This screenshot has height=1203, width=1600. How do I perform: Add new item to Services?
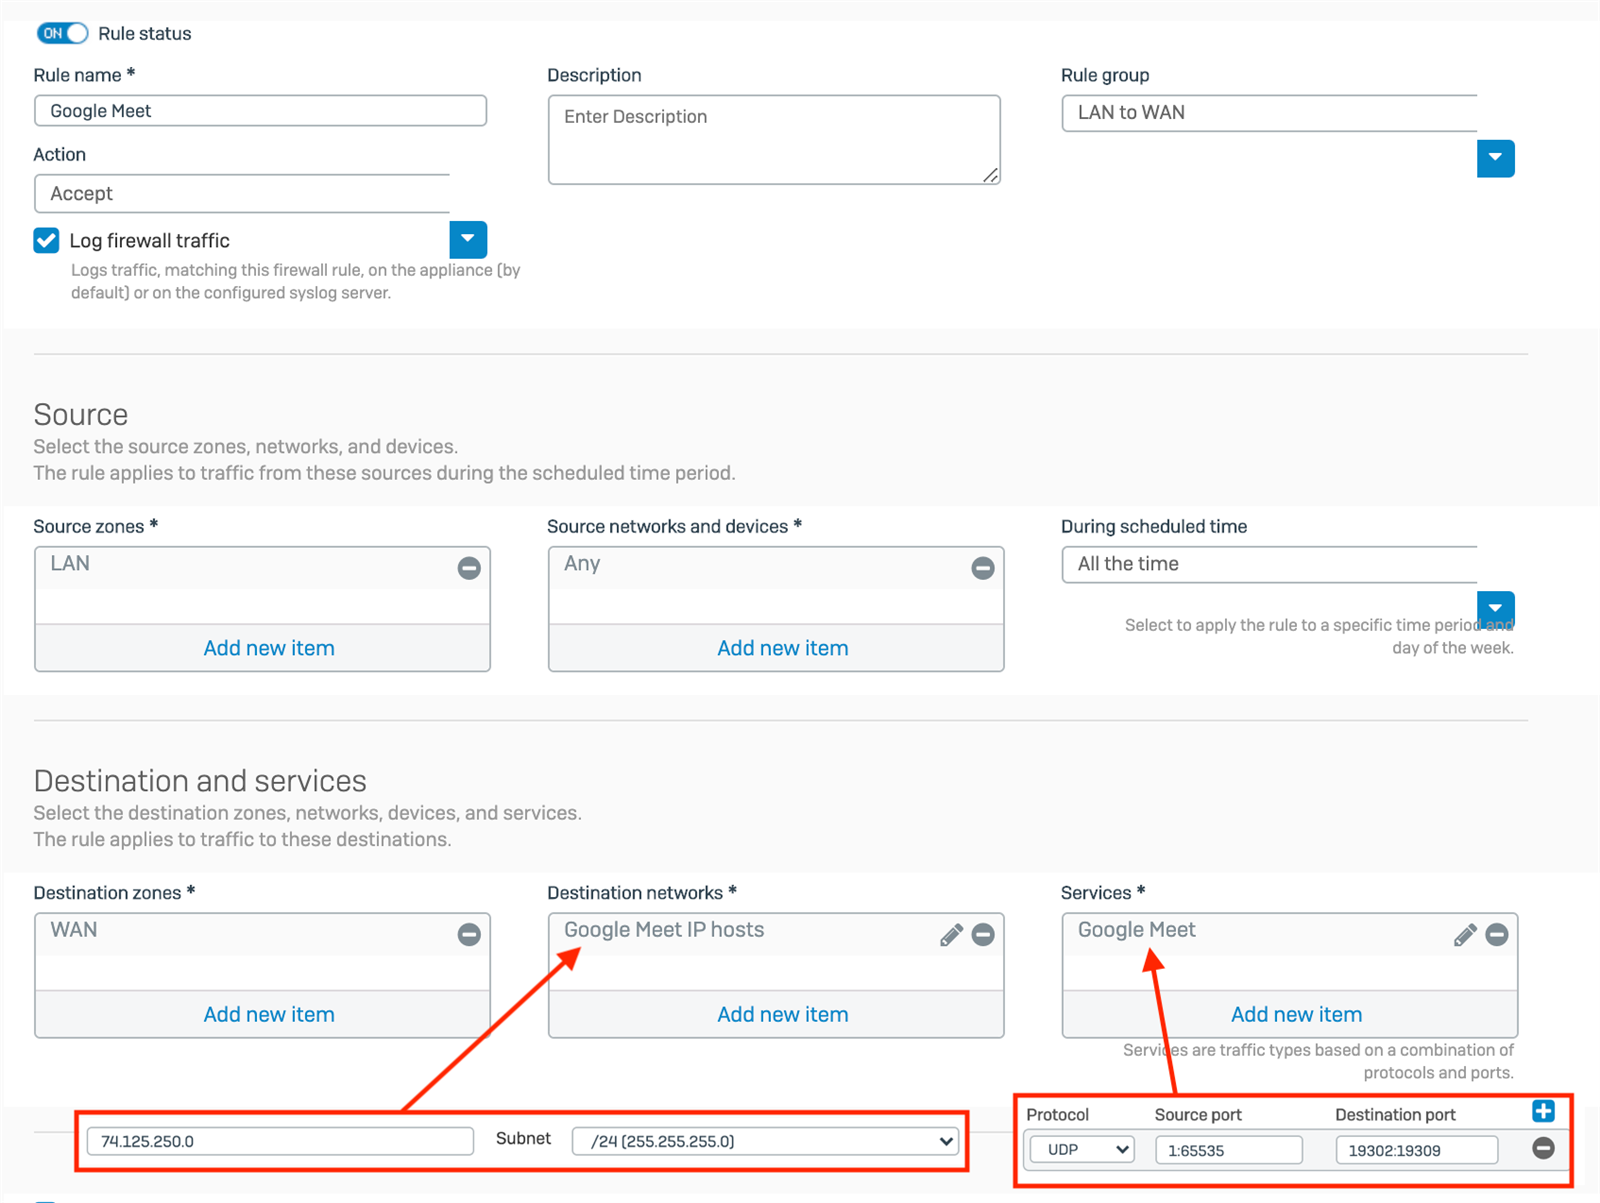[1296, 1014]
